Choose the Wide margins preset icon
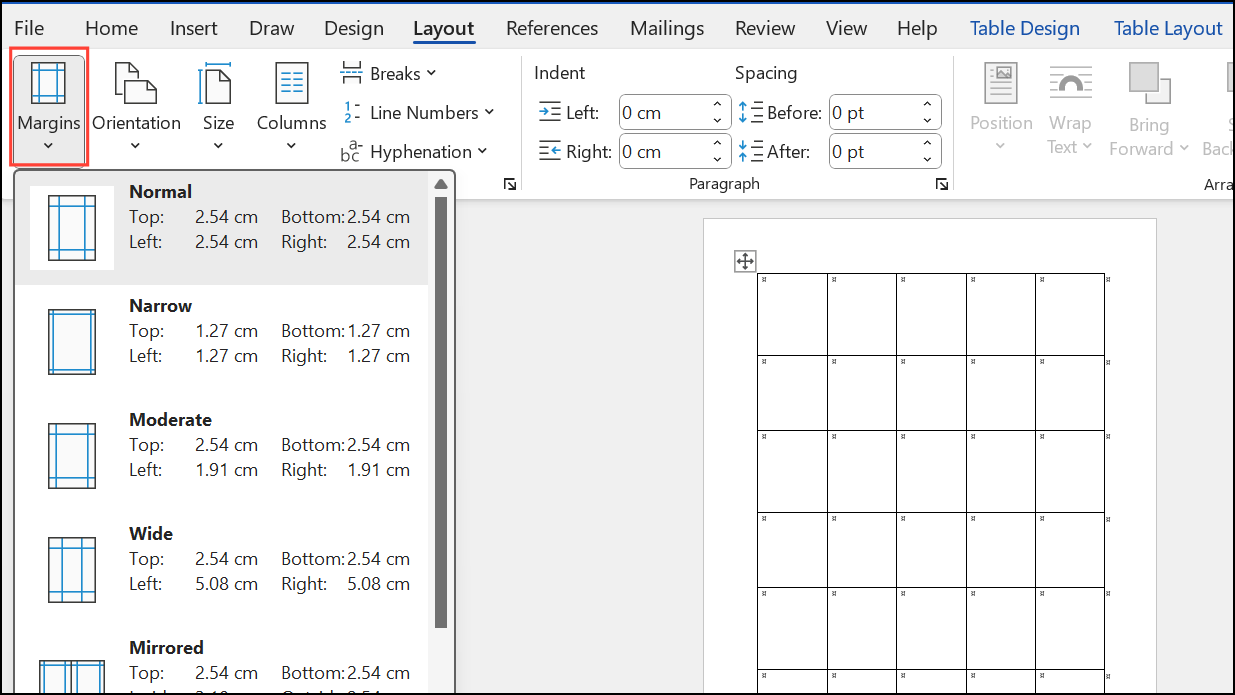Viewport: 1235px width, 695px height. [x=72, y=570]
